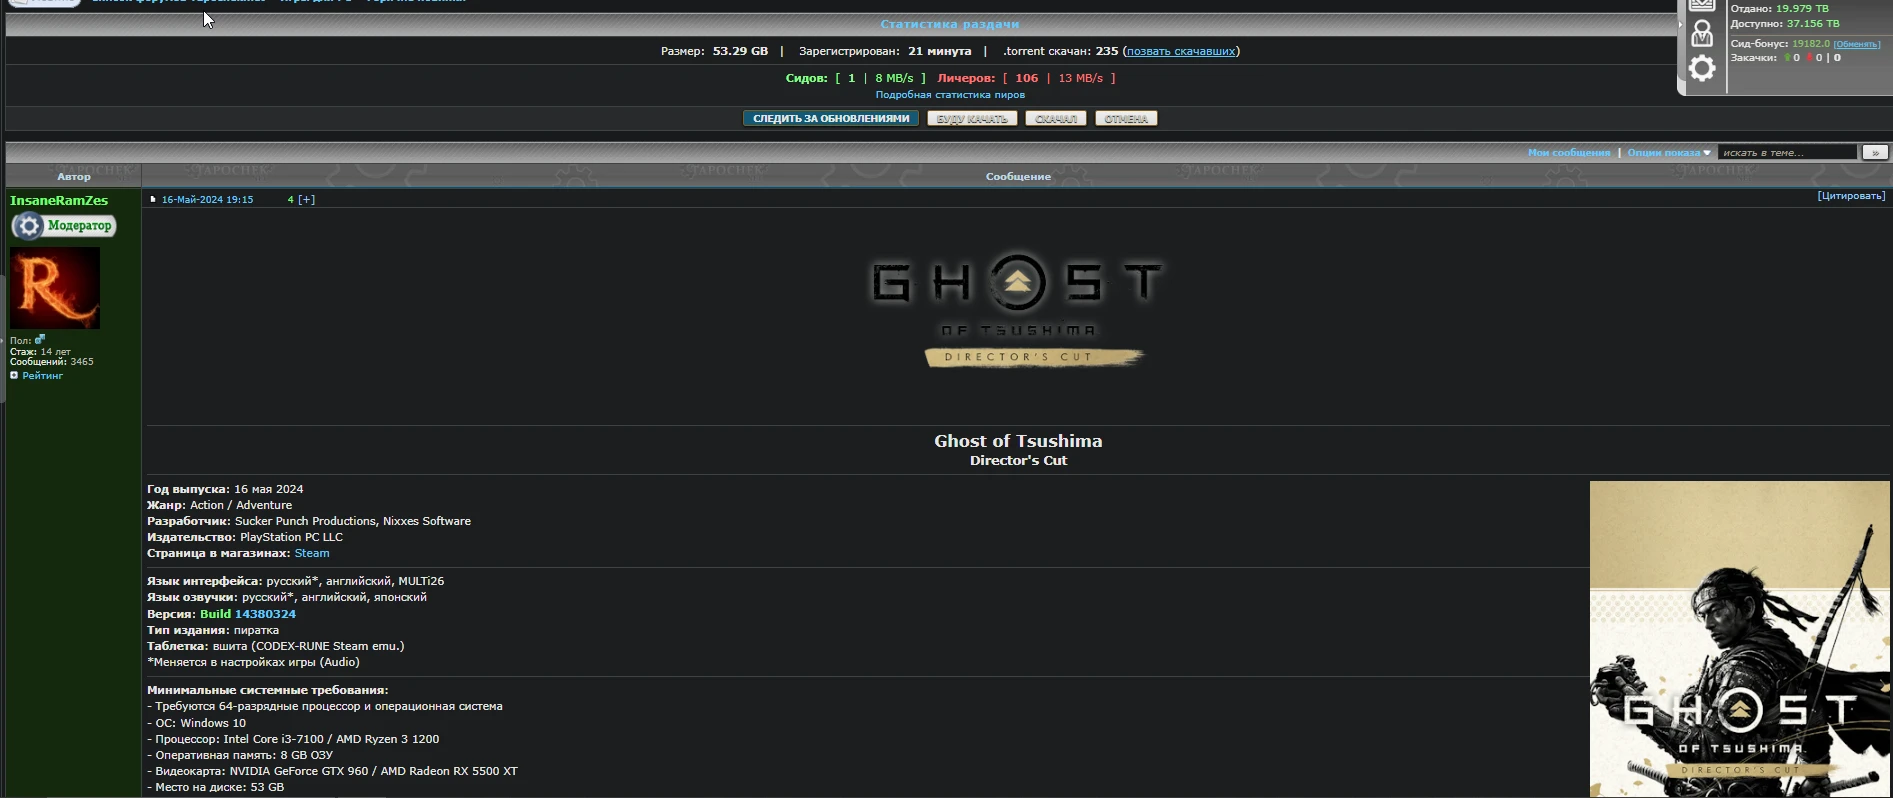Click the СКАЧАЛ button
The height and width of the screenshot is (798, 1893).
[1056, 119]
